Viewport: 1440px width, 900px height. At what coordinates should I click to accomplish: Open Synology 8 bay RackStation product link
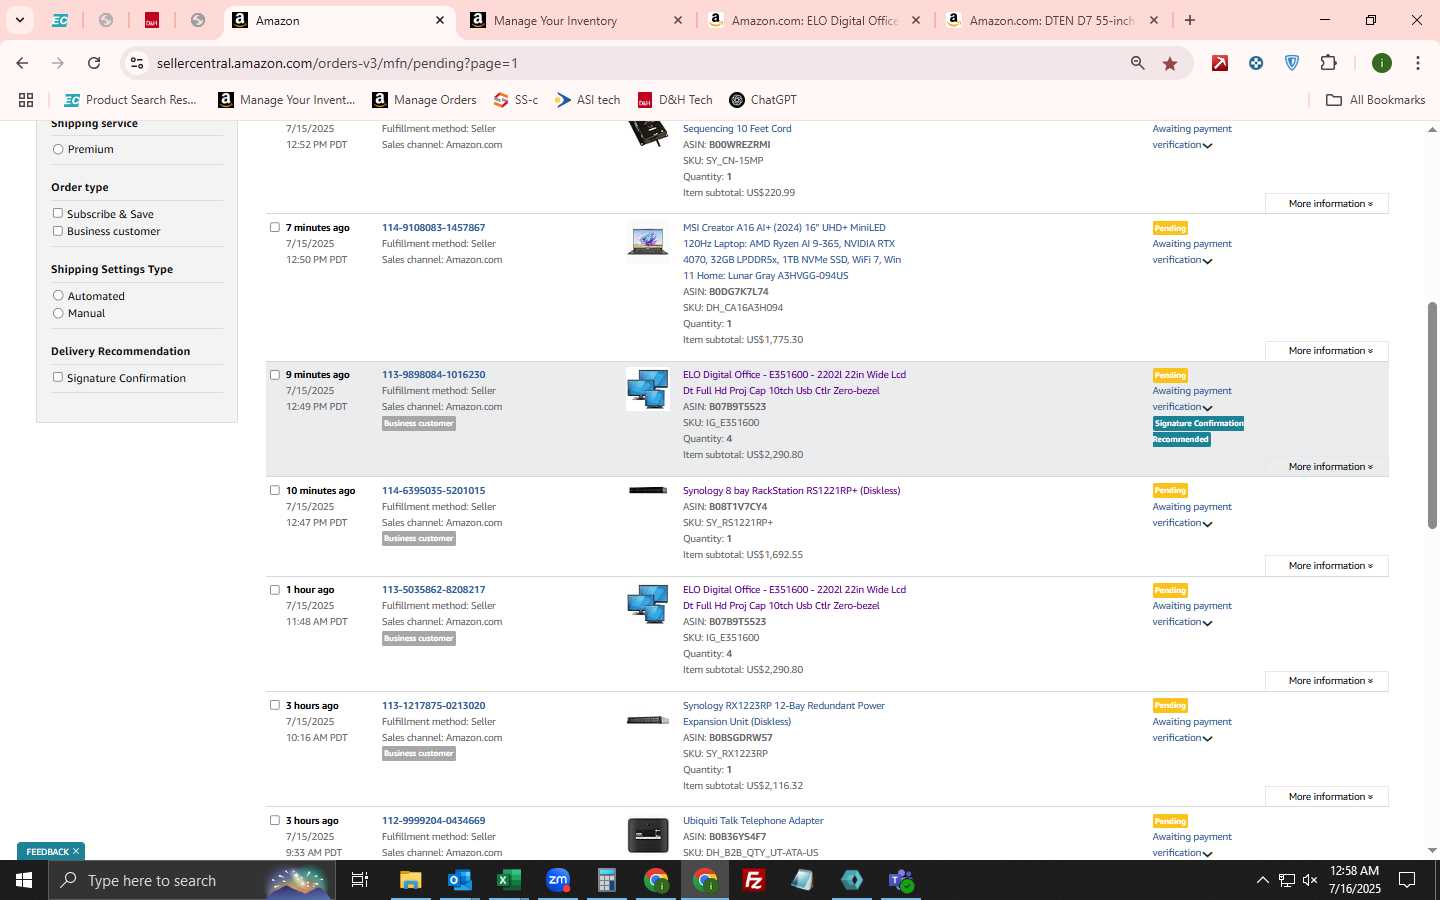[791, 491]
